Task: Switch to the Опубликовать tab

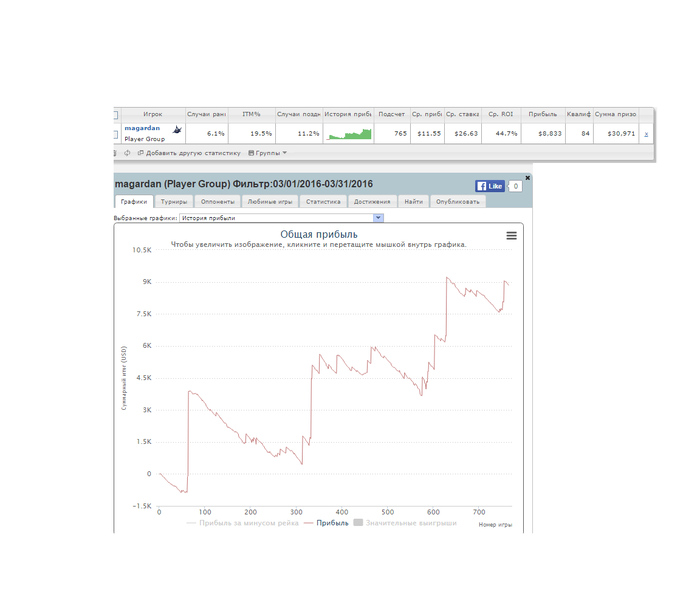Action: (x=458, y=201)
